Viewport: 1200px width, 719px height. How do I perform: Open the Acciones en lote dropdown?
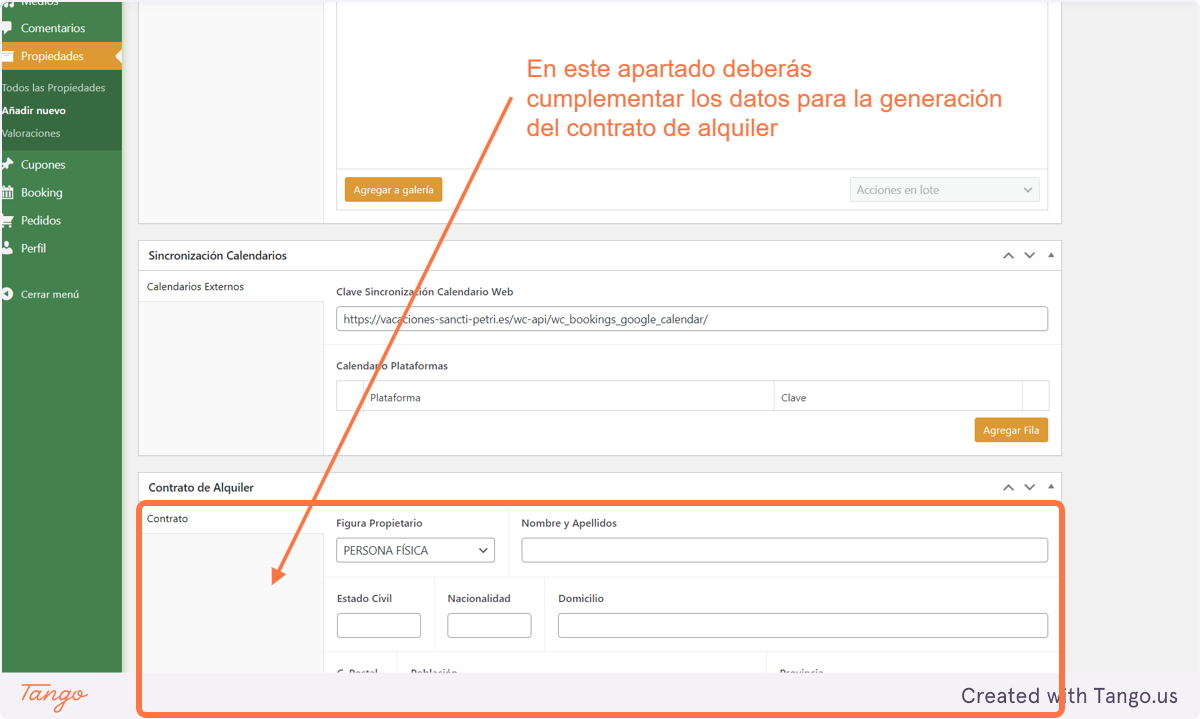click(x=944, y=190)
